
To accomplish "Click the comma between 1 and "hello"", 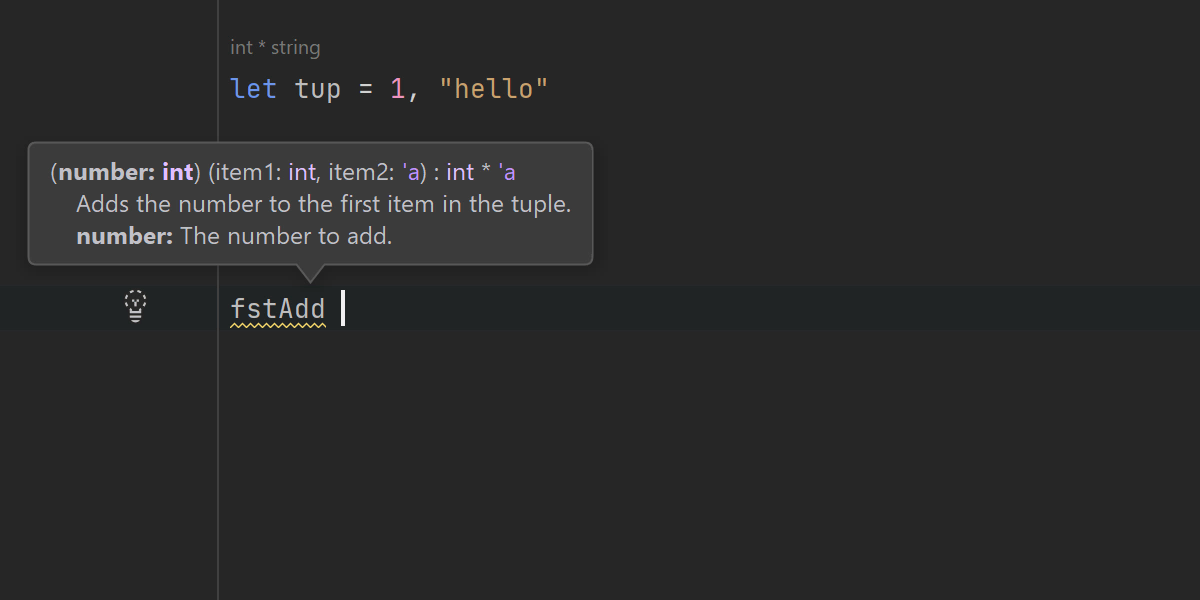I will pos(415,92).
